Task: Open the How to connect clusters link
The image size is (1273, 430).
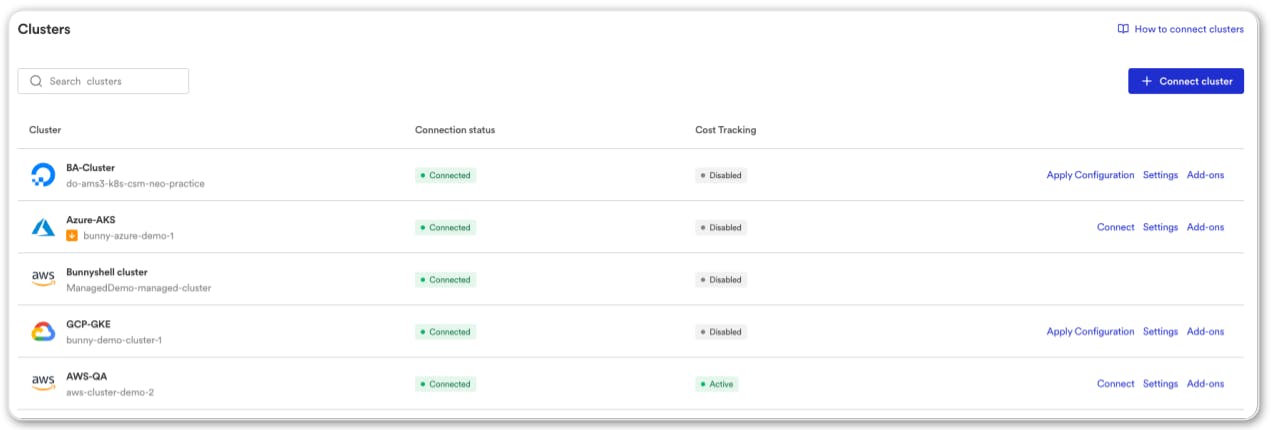Action: pos(1188,29)
